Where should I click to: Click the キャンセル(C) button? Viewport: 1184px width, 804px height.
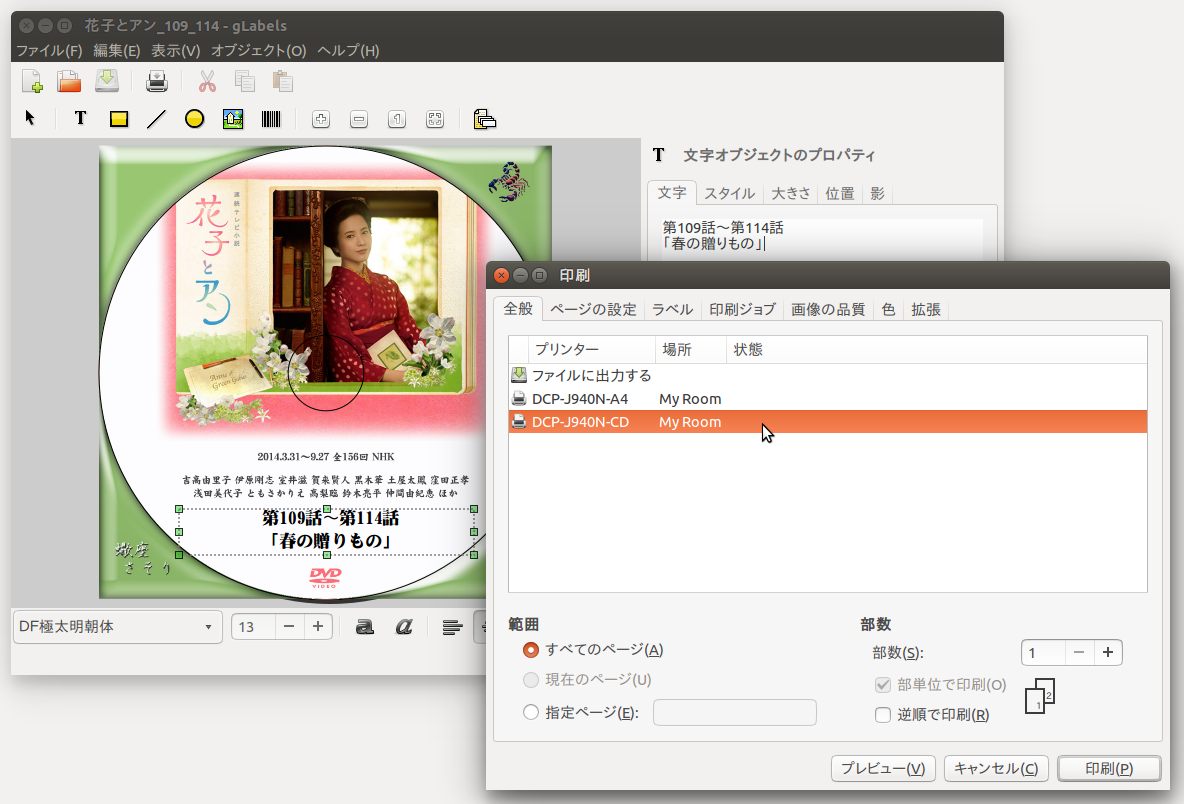(996, 769)
